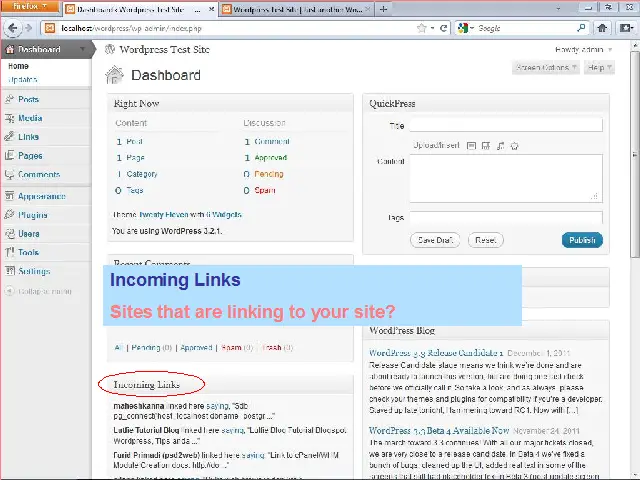Click the Collapse menu arrow icon
Viewport: 640px width, 480px height.
click(9, 291)
